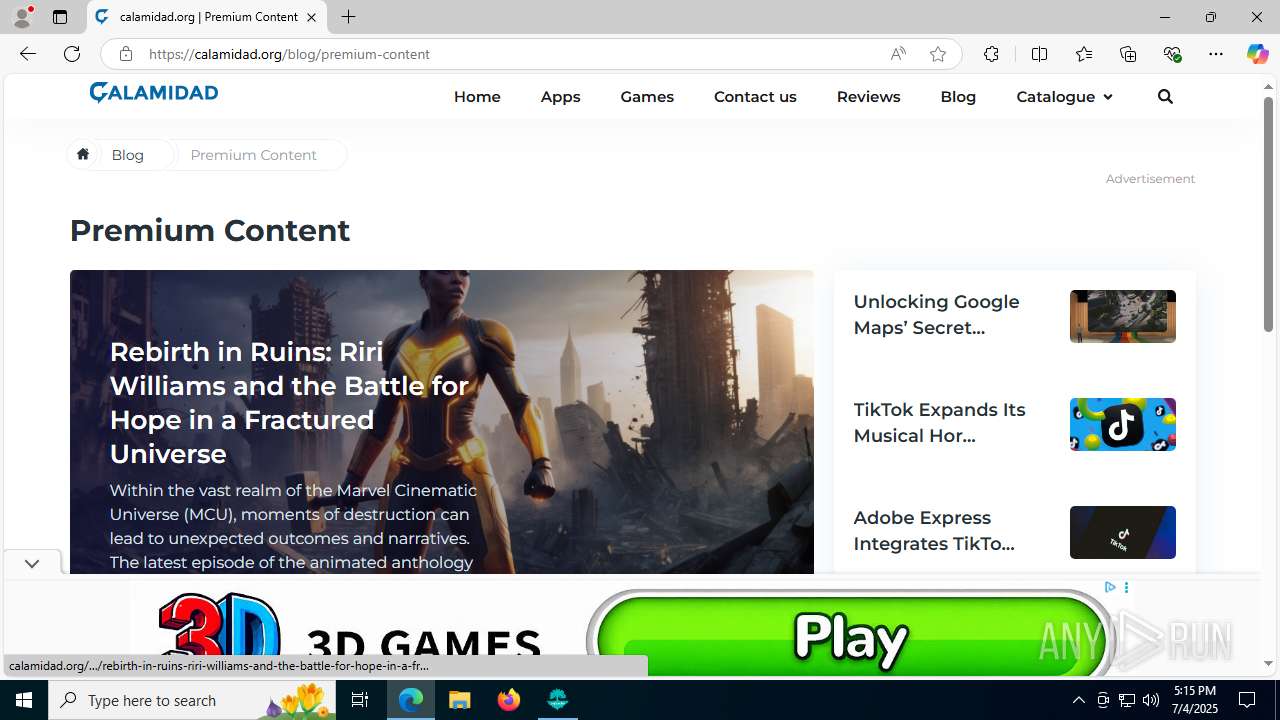Click the Blog breadcrumb link

tap(127, 154)
